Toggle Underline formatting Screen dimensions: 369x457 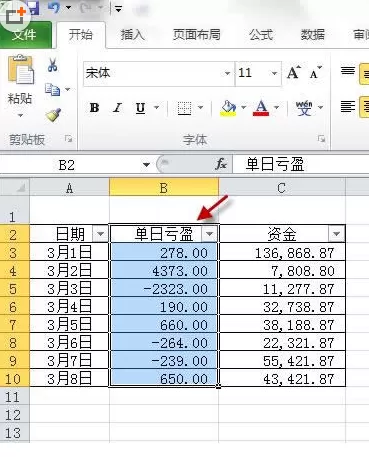click(x=140, y=108)
